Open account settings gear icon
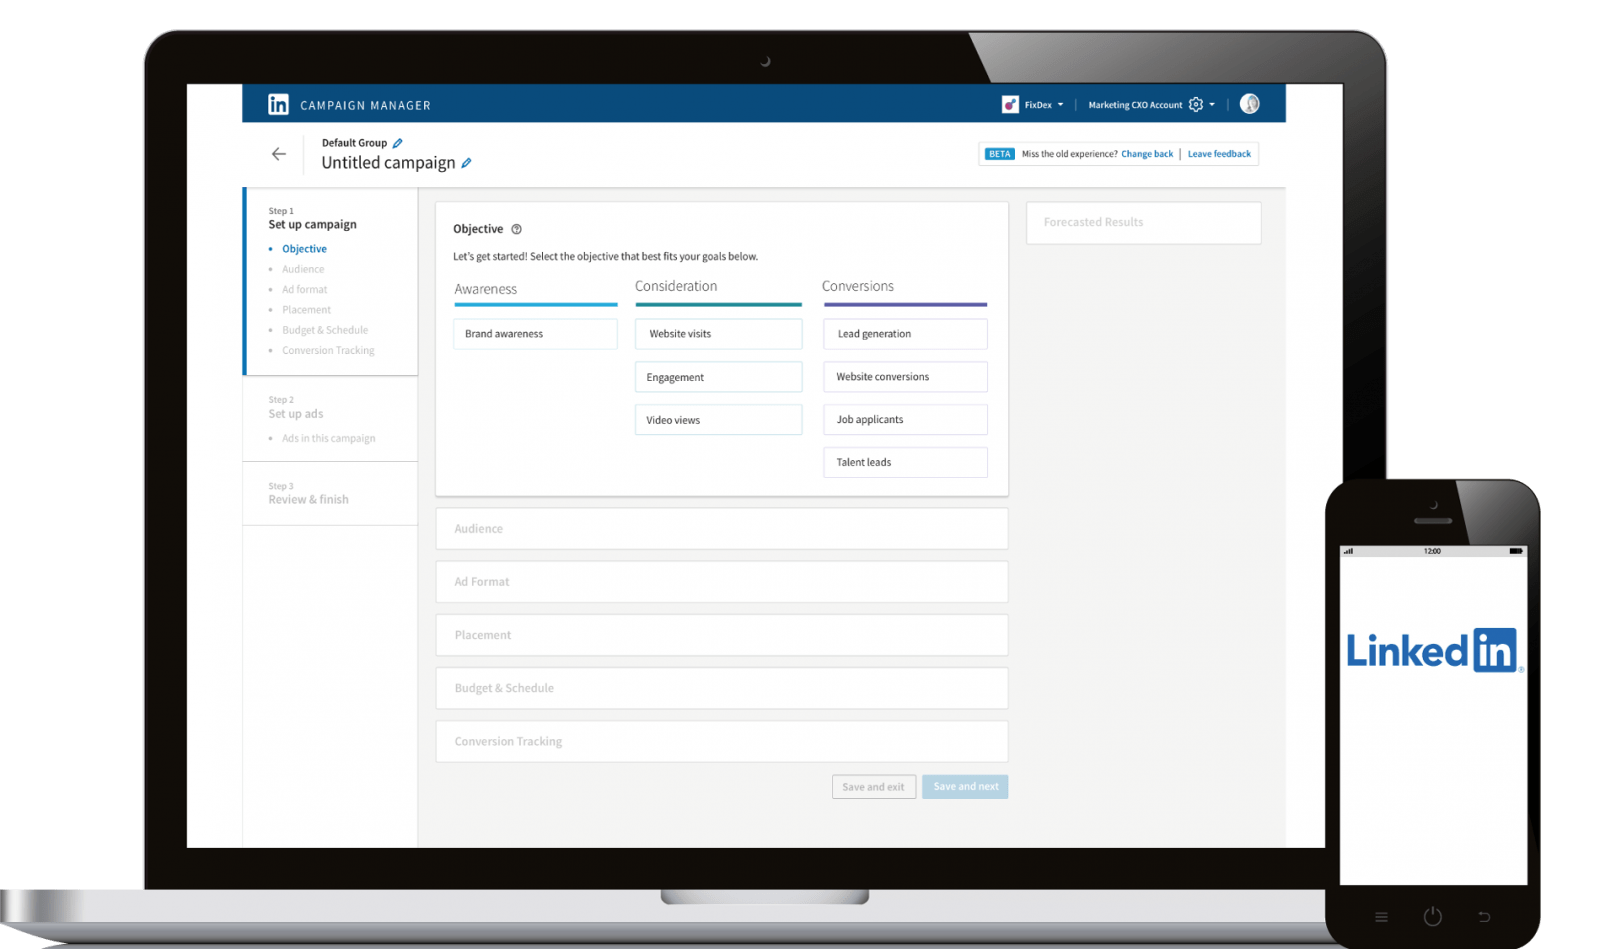Viewport: 1600px width, 949px height. coord(1195,105)
